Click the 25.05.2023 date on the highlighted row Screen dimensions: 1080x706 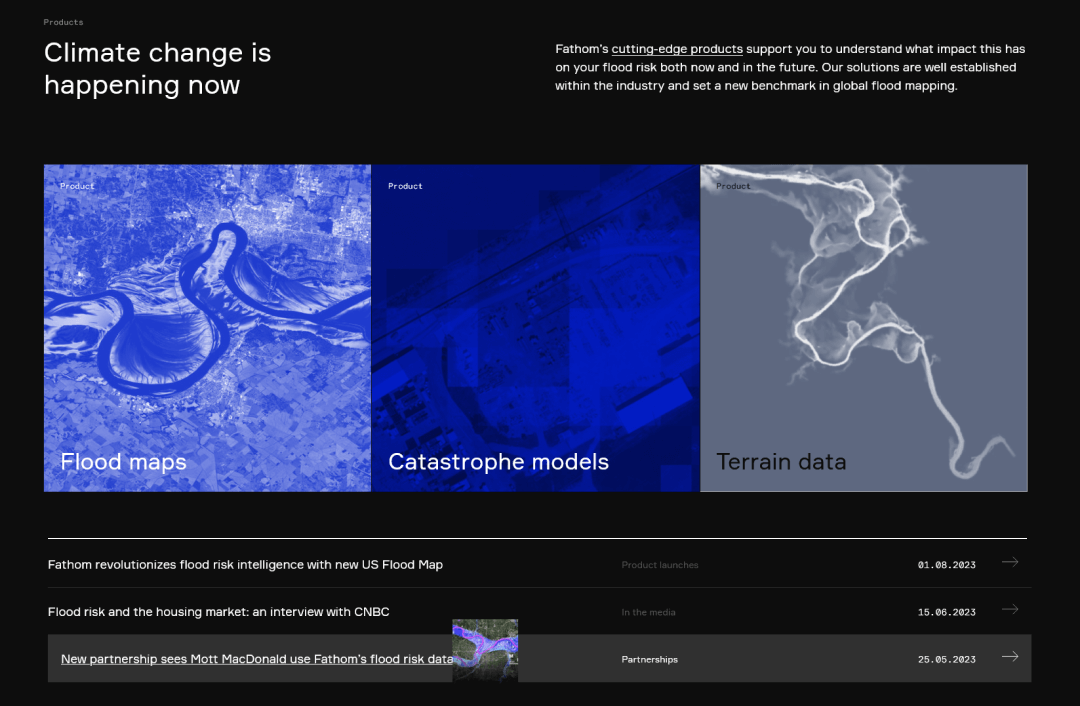click(946, 660)
